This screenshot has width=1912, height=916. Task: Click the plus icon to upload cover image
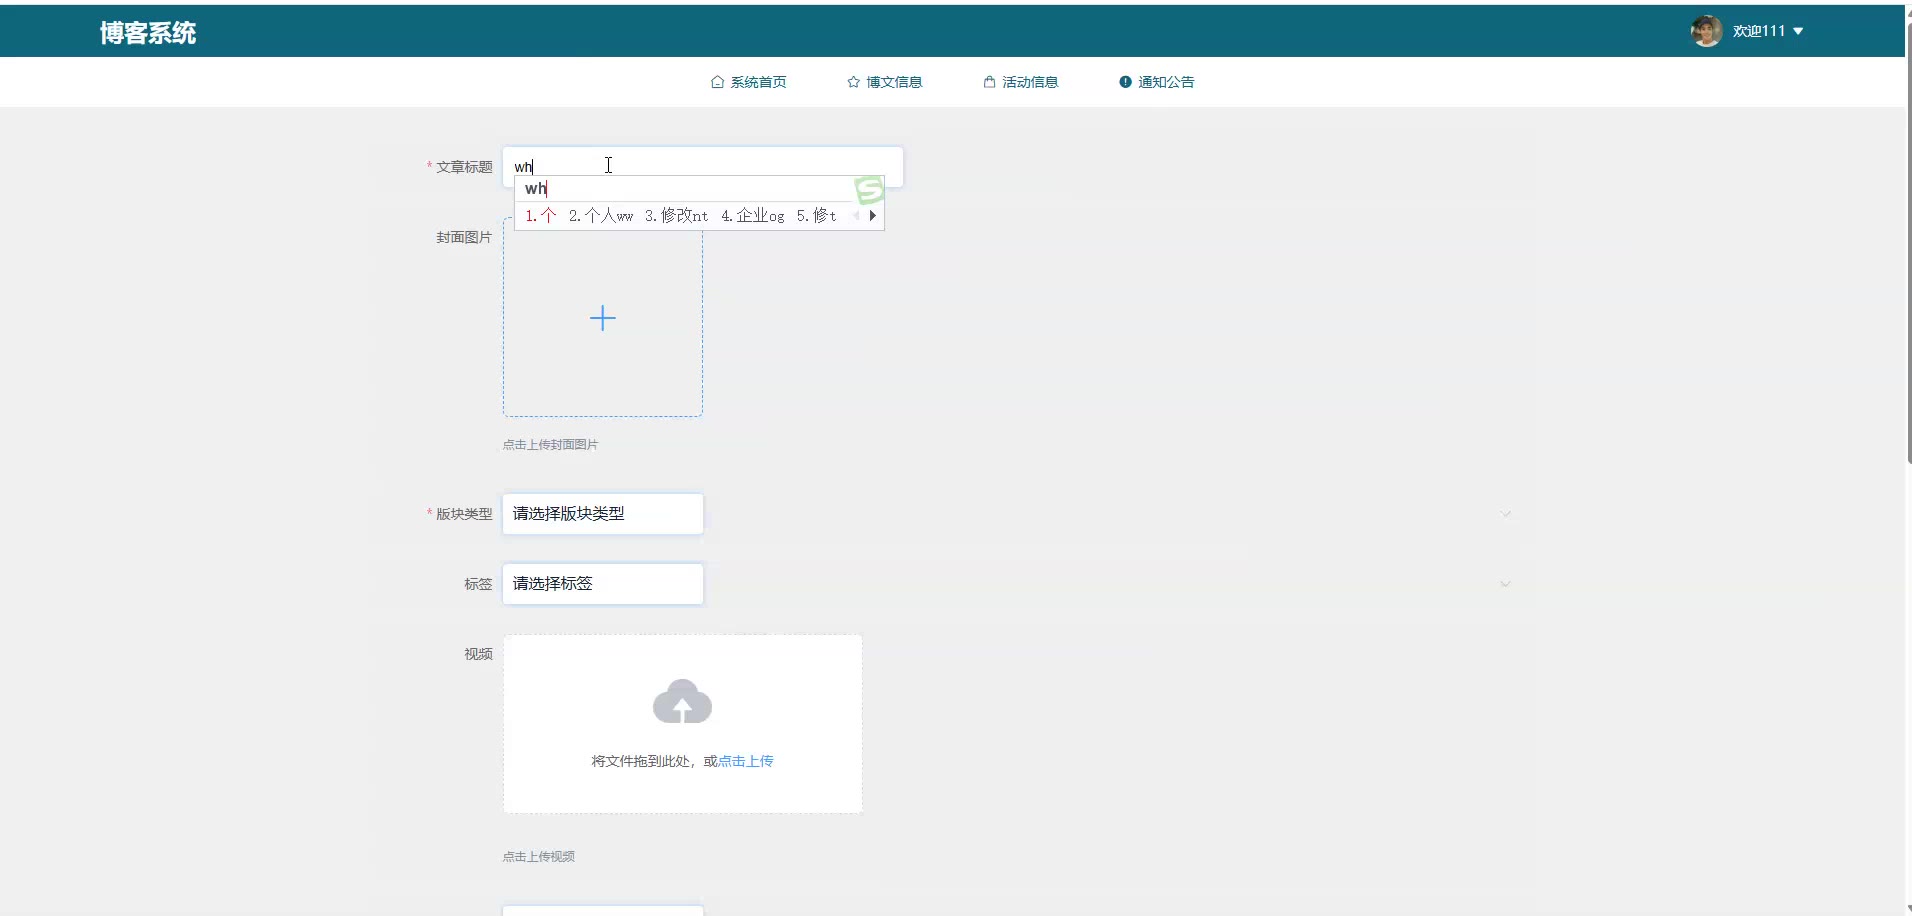[x=603, y=318]
